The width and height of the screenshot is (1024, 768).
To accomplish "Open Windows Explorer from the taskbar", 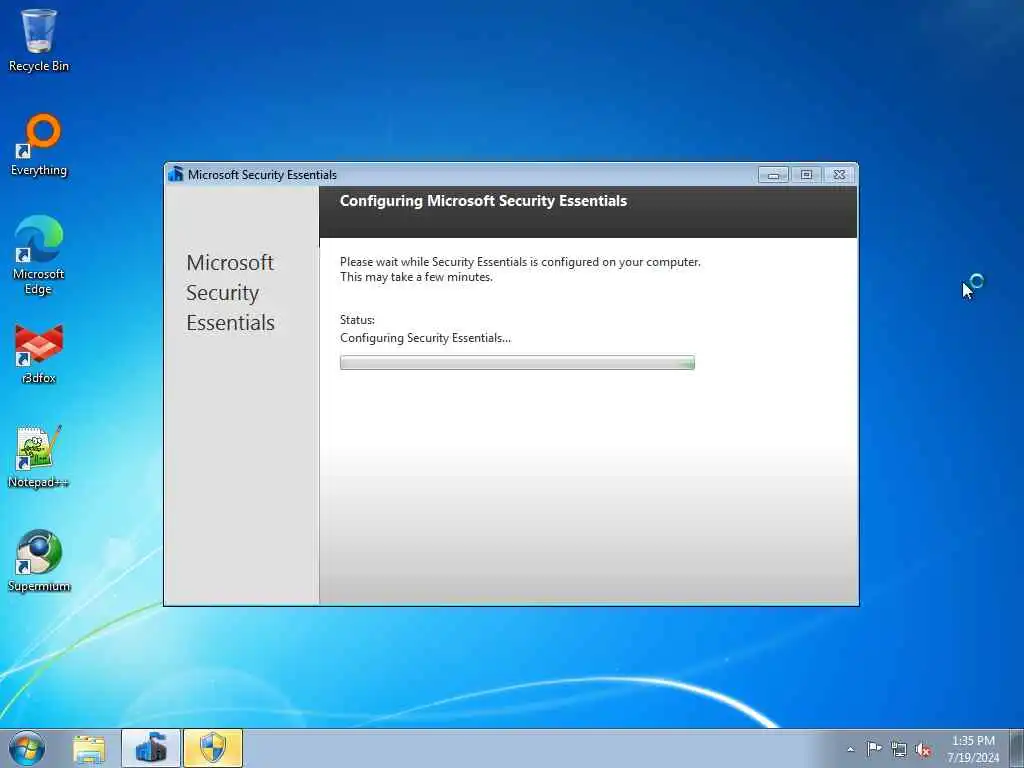I will (x=89, y=749).
